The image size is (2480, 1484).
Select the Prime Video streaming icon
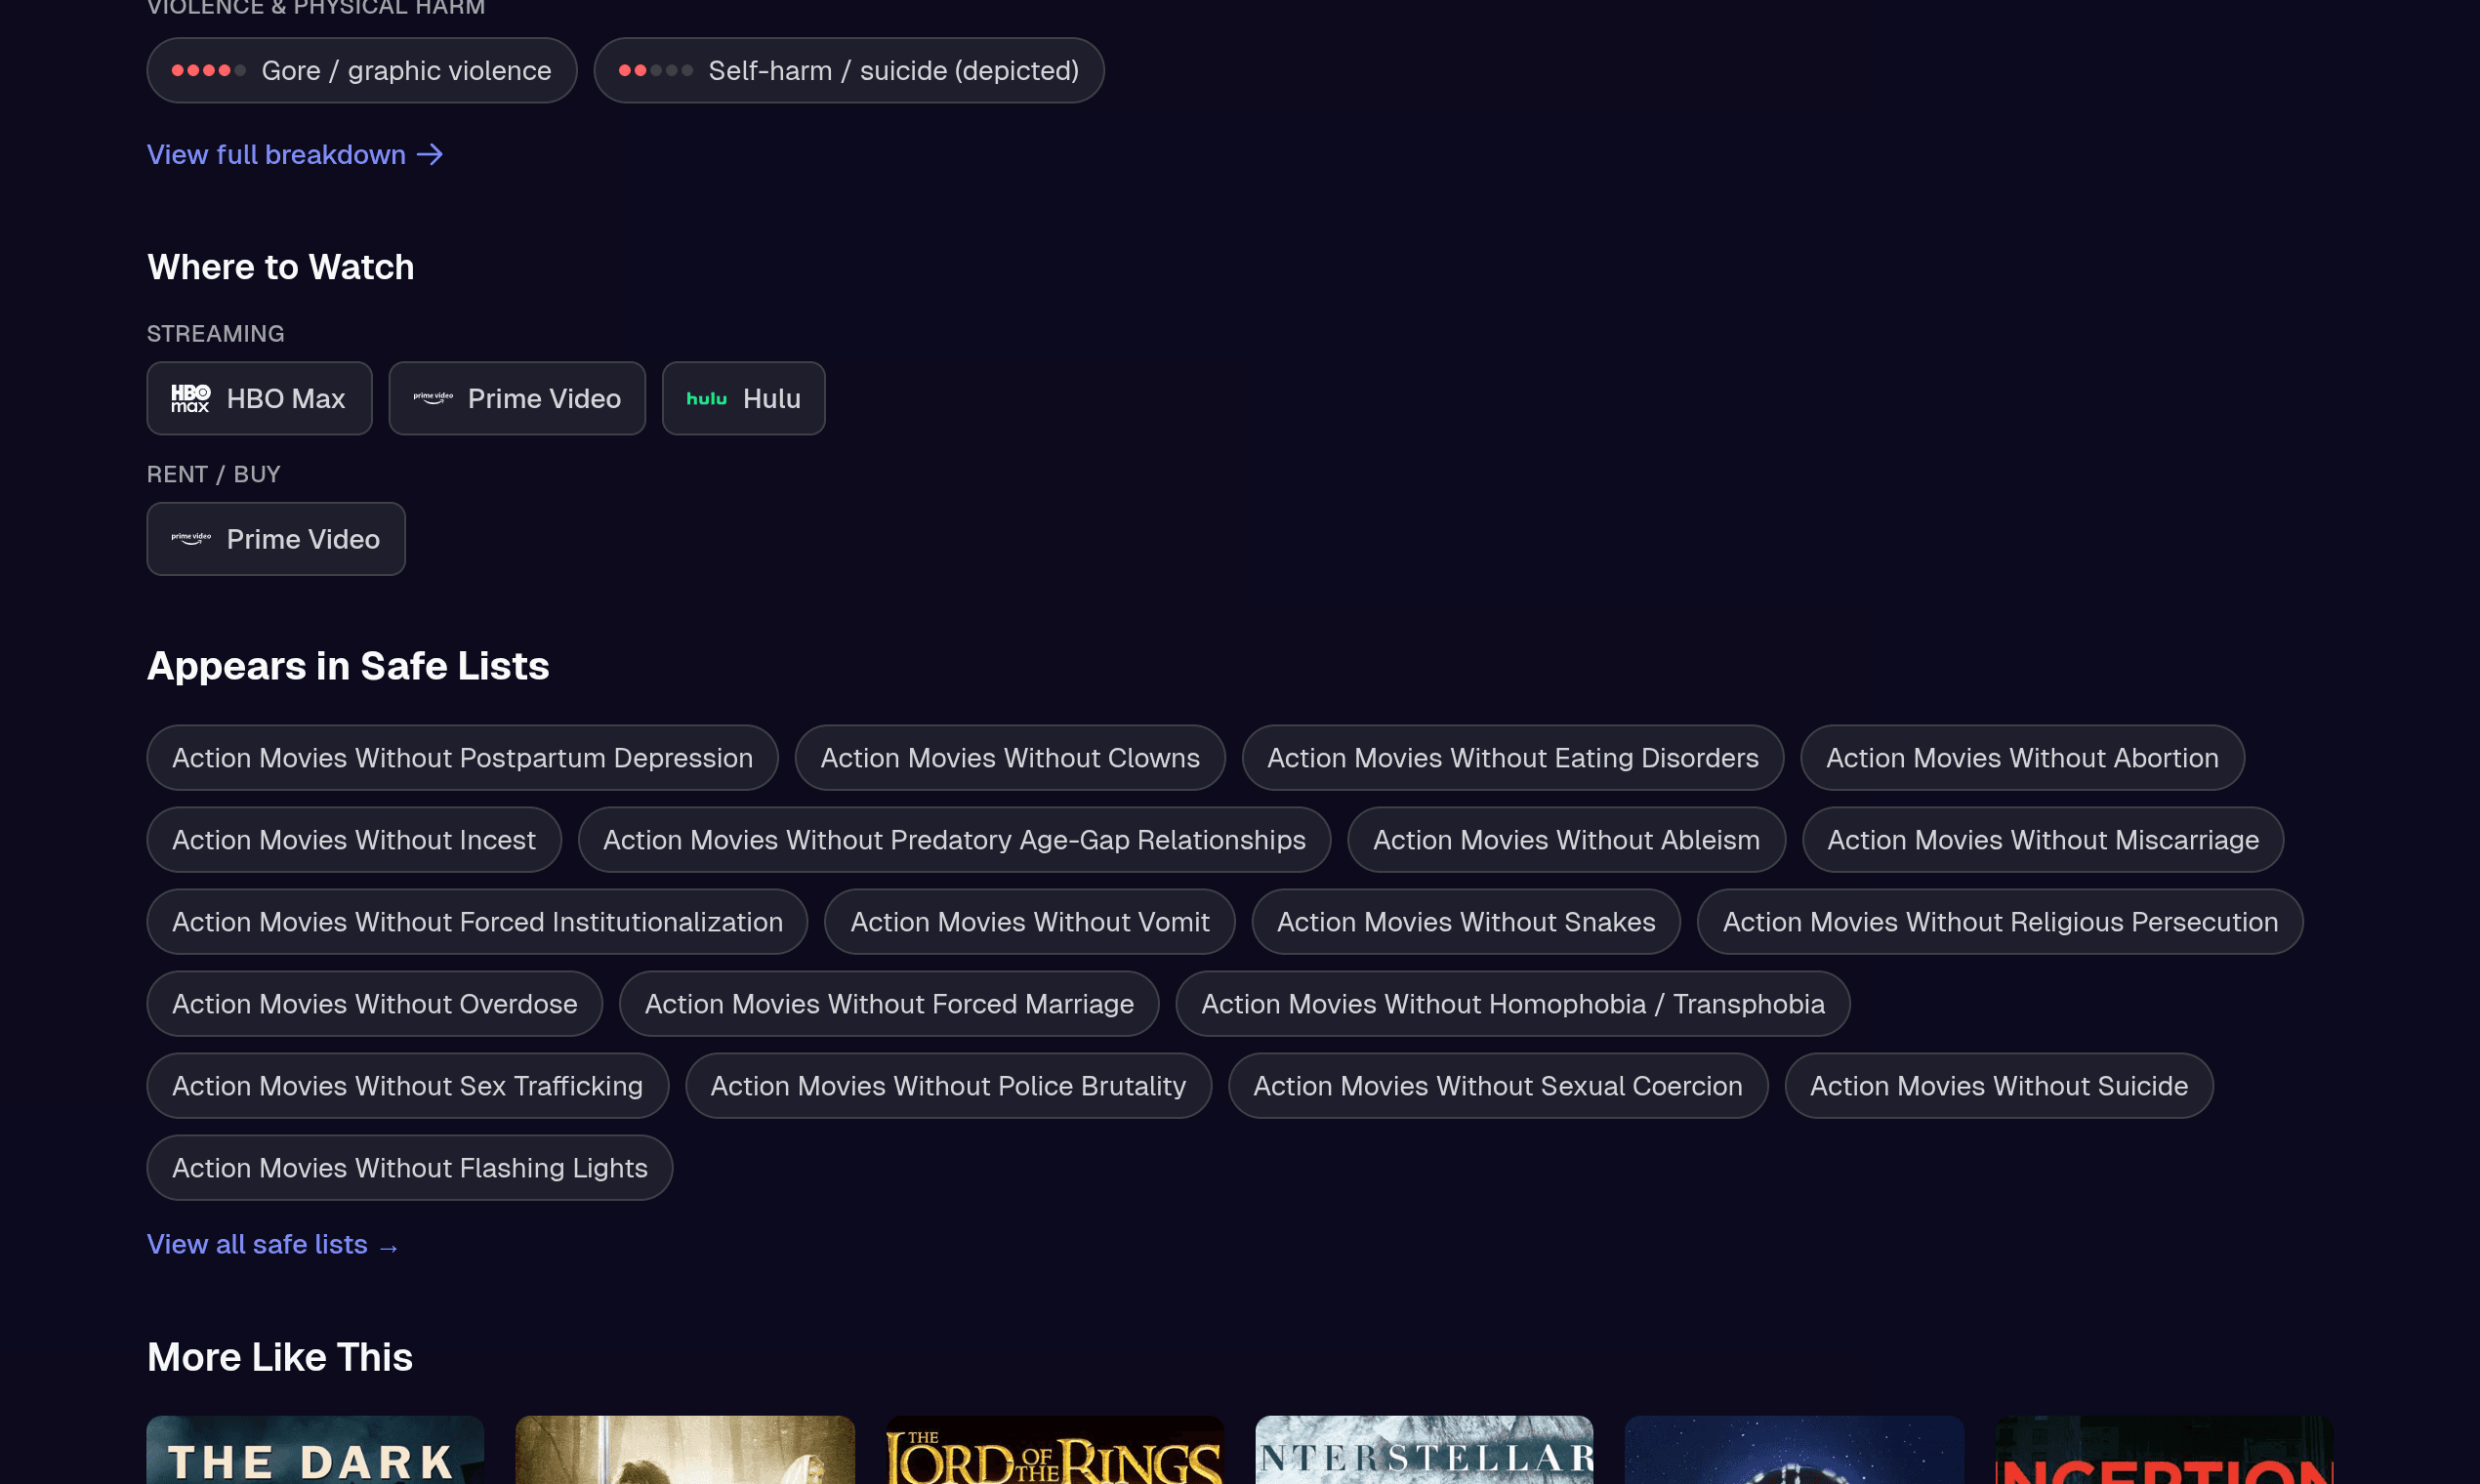point(432,396)
